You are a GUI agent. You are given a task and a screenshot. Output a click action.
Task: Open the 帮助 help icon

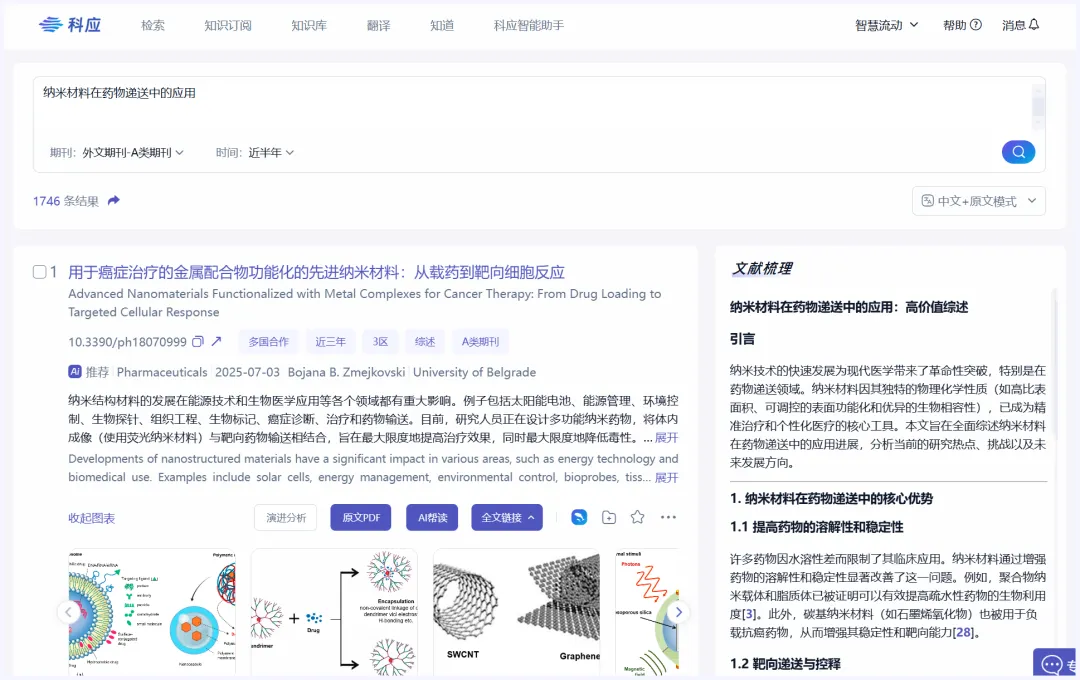click(976, 25)
